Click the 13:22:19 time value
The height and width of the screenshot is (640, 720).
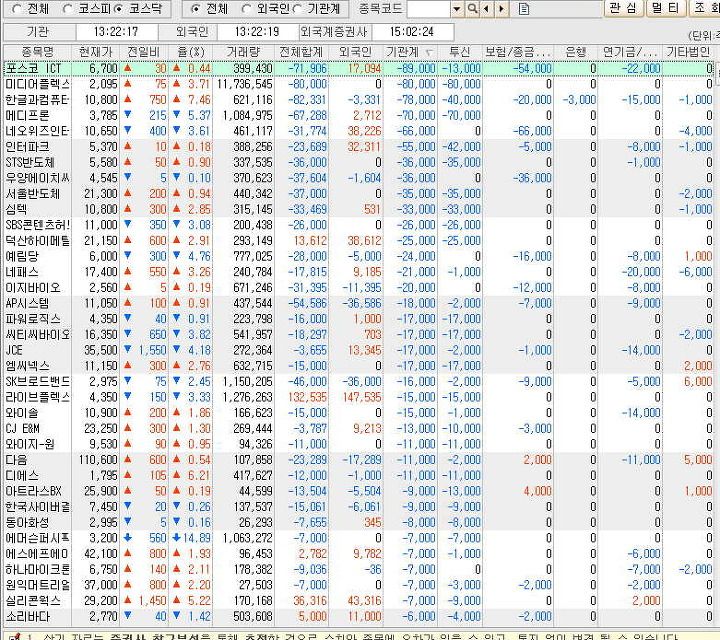[257, 32]
